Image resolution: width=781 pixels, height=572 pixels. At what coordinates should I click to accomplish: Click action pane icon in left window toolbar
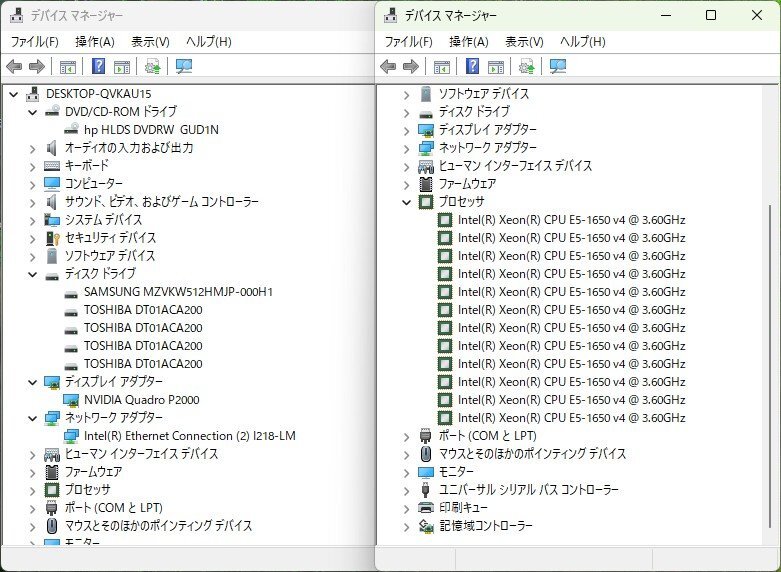(x=122, y=66)
